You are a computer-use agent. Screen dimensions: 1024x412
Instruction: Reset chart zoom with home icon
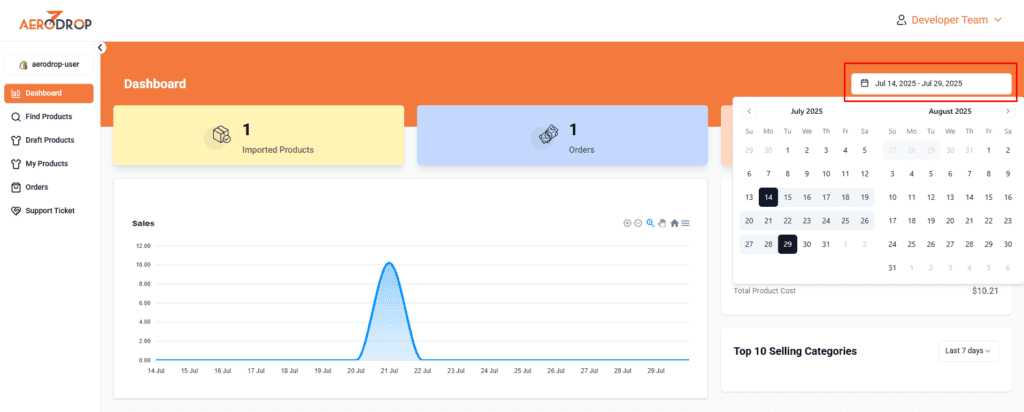[675, 223]
